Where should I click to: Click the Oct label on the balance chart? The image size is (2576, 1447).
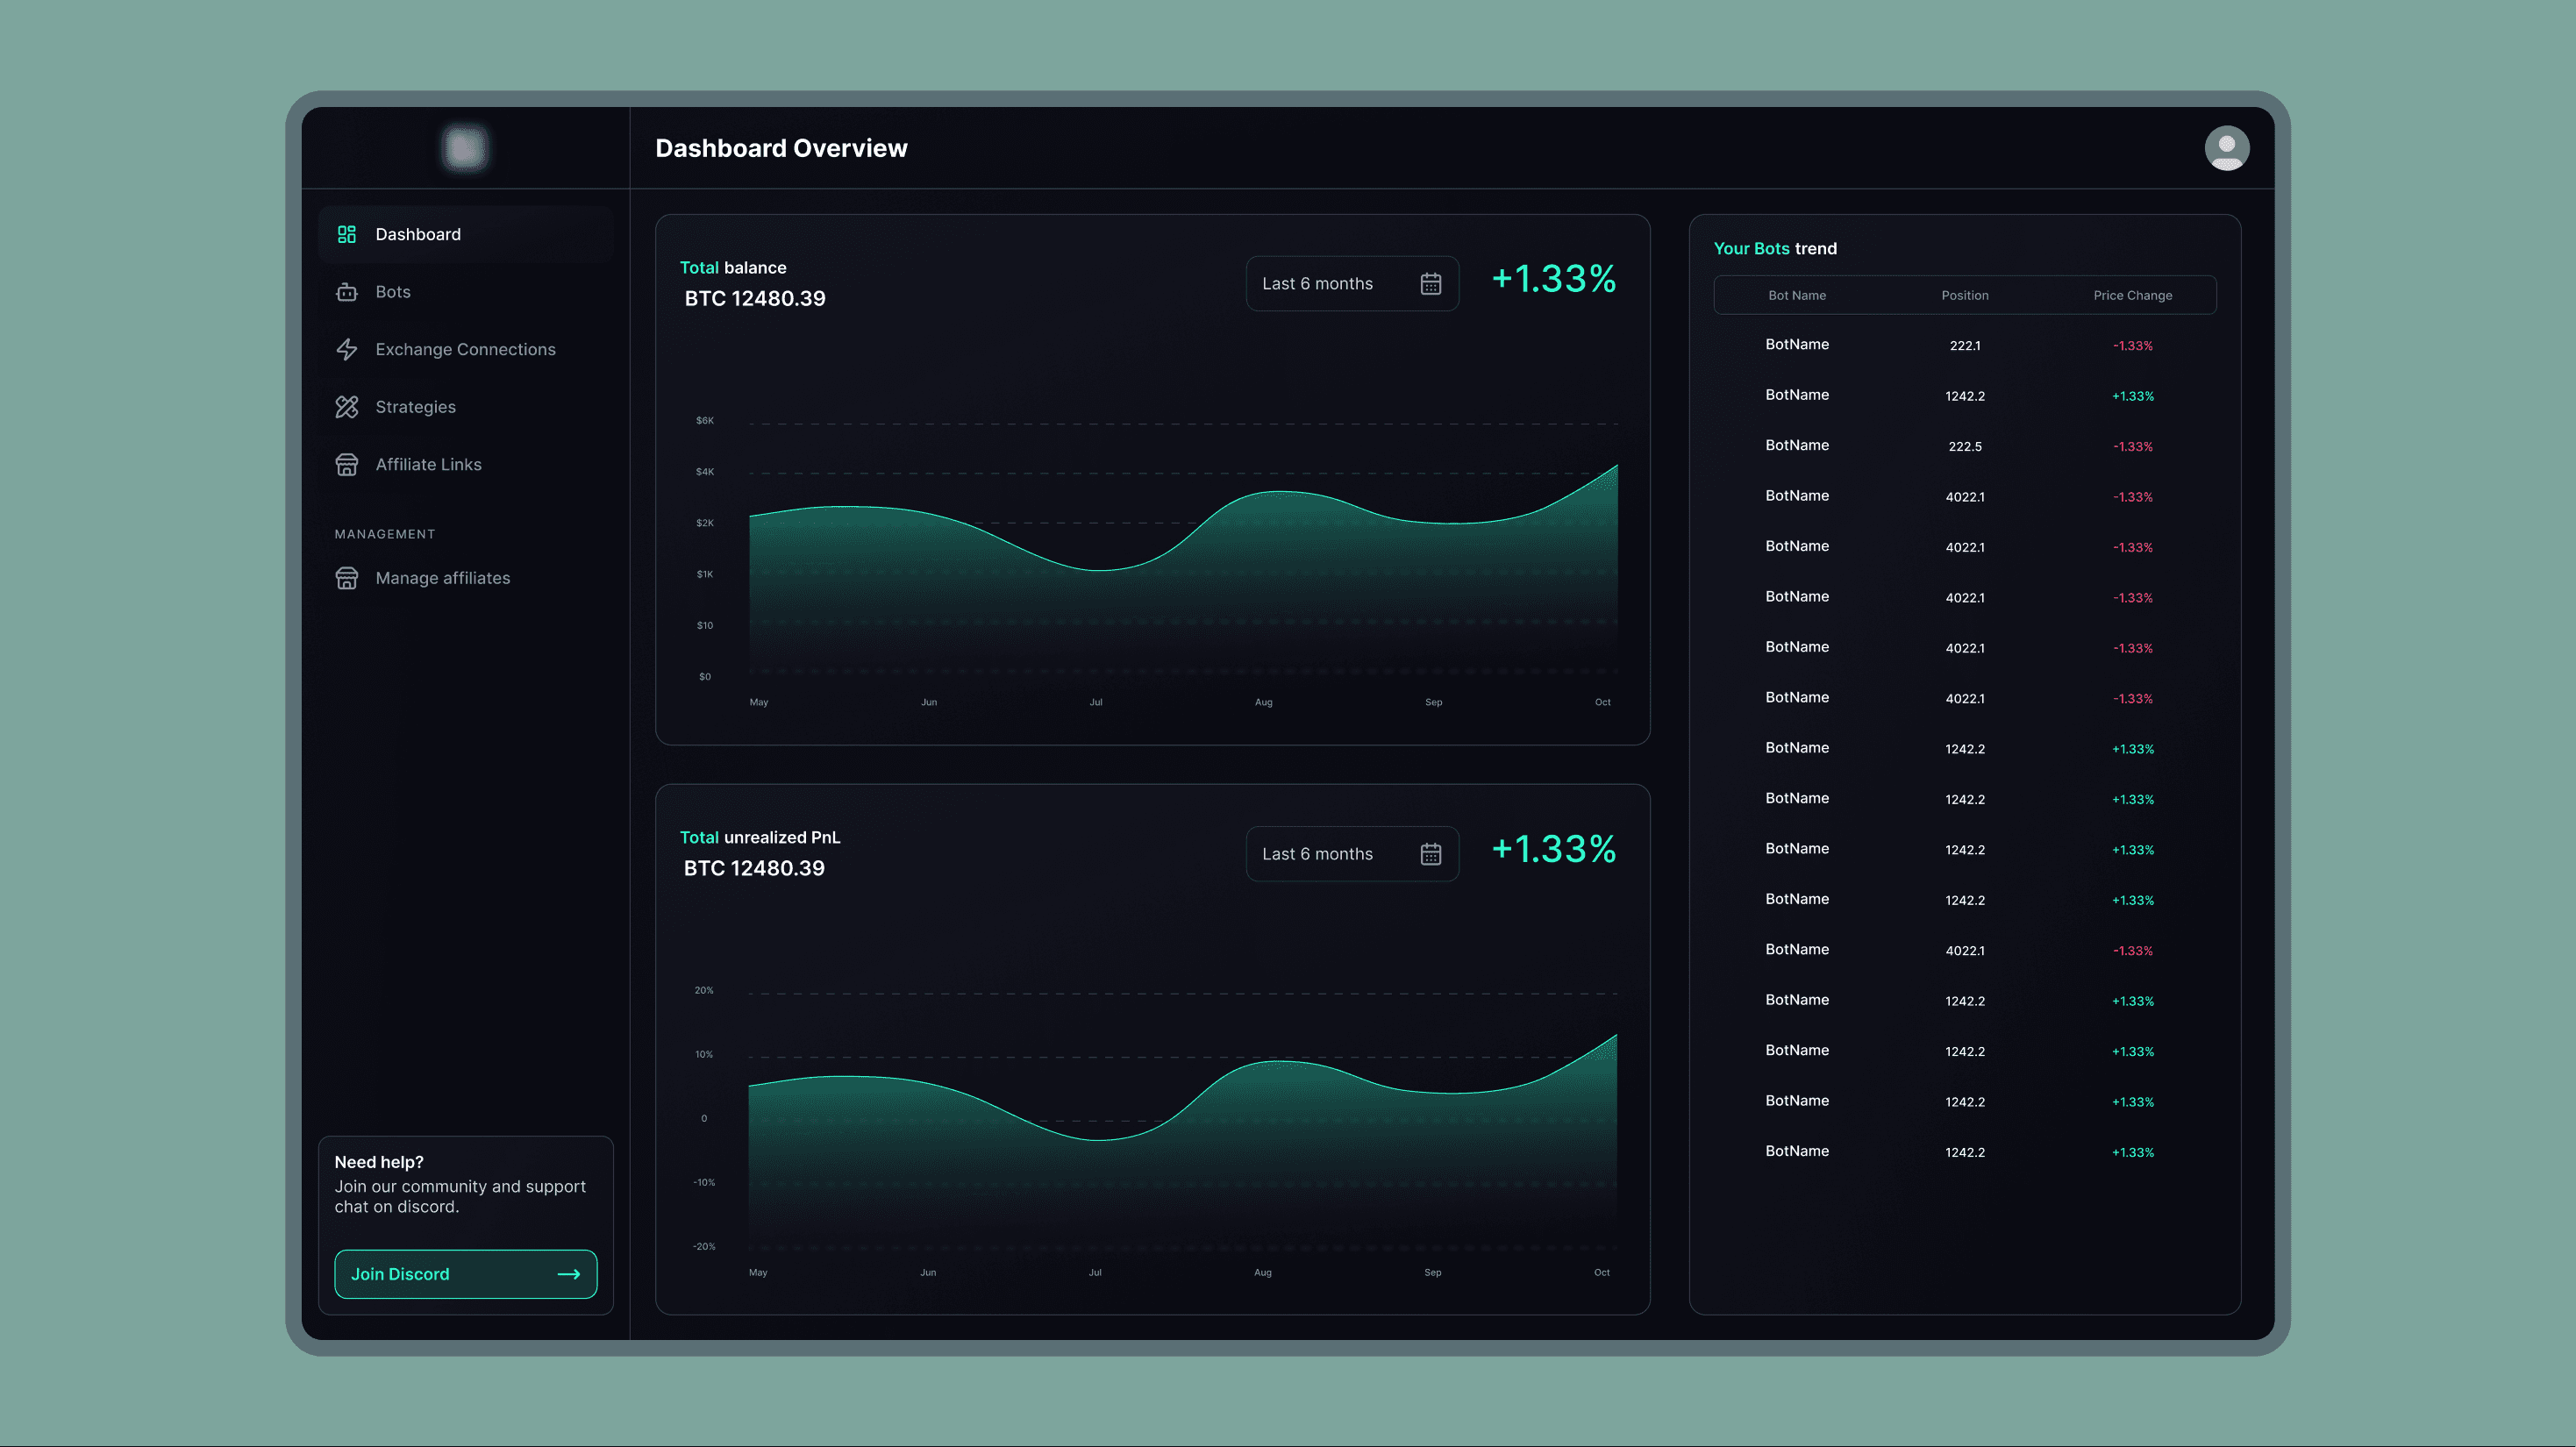[x=1601, y=701]
